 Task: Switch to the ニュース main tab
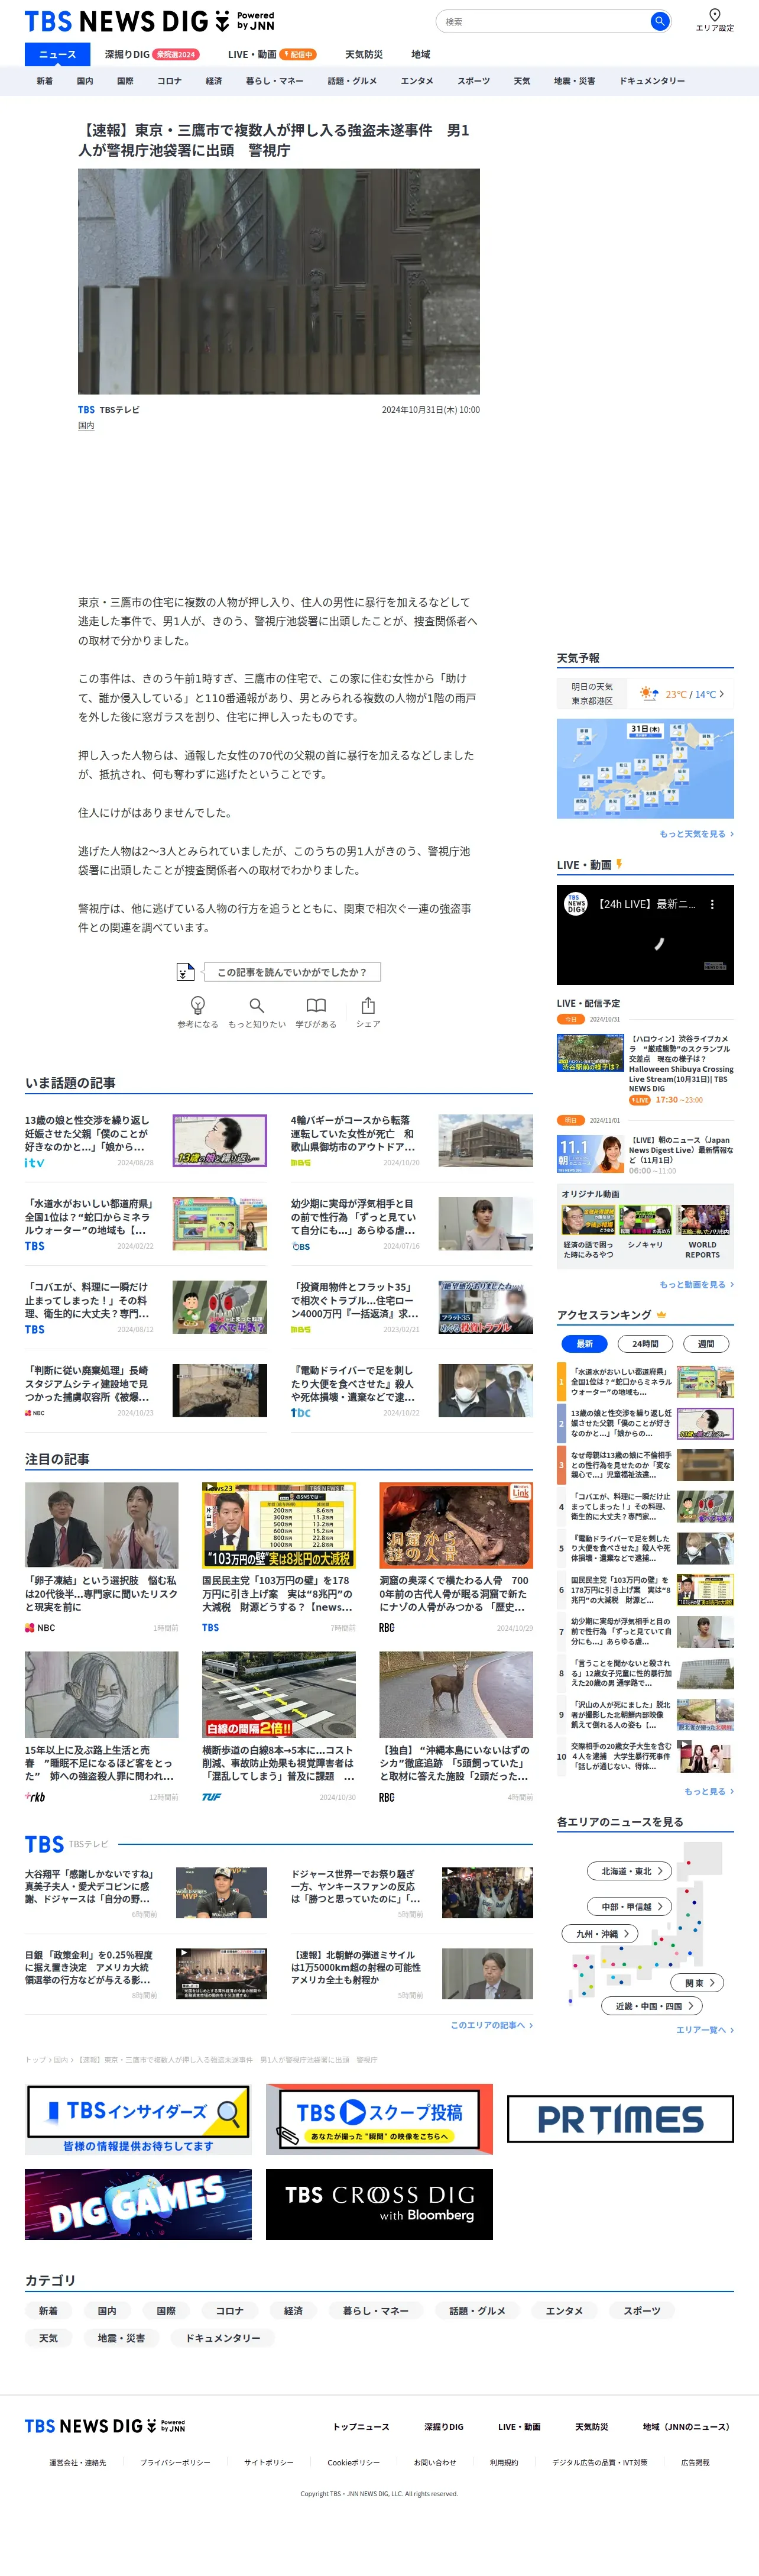[x=57, y=54]
